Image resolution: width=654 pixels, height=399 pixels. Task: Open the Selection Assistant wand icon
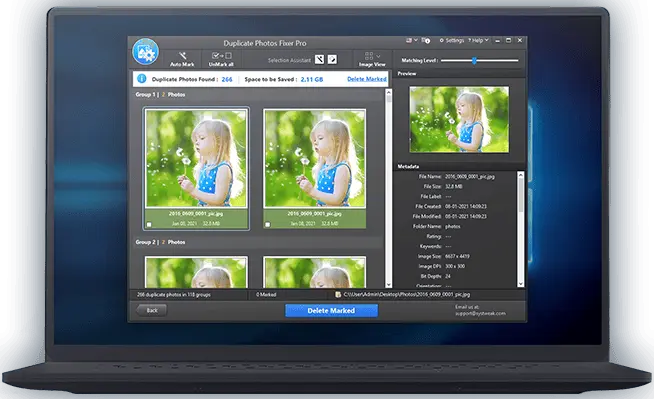319,60
